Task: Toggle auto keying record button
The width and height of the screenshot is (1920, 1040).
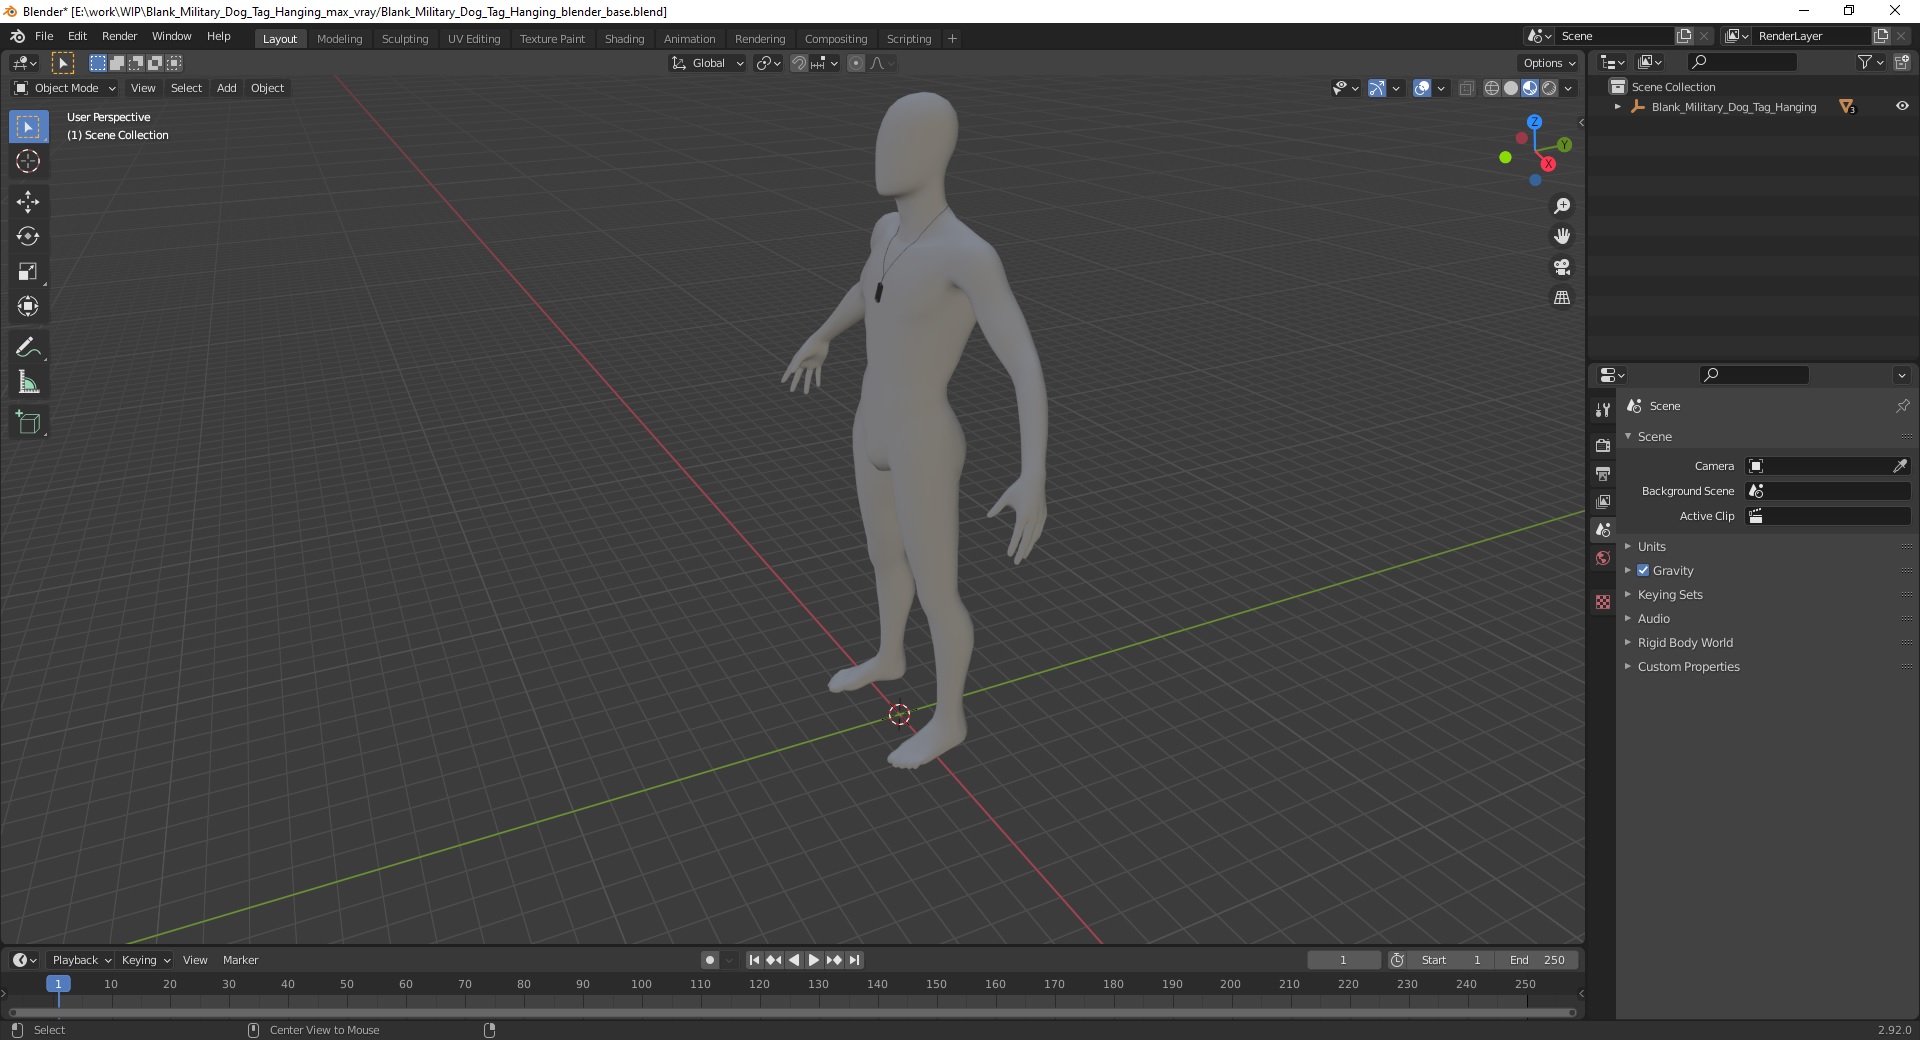Action: pos(709,960)
